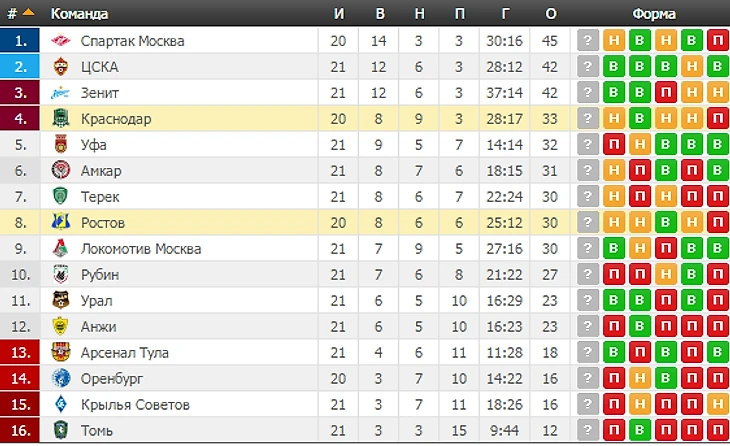730x446 pixels.
Task: Click Spartak's gray question mark form badge
Action: pyautogui.click(x=587, y=41)
